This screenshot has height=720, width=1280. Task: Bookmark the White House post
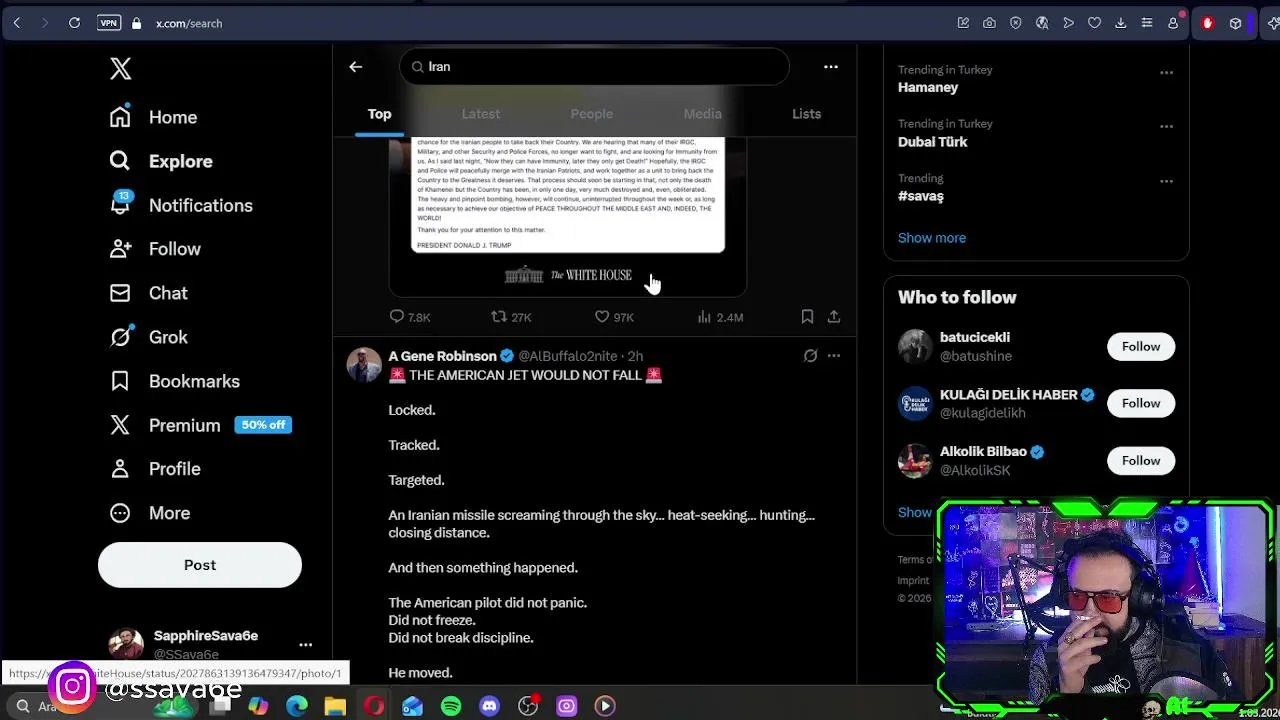[x=807, y=317]
